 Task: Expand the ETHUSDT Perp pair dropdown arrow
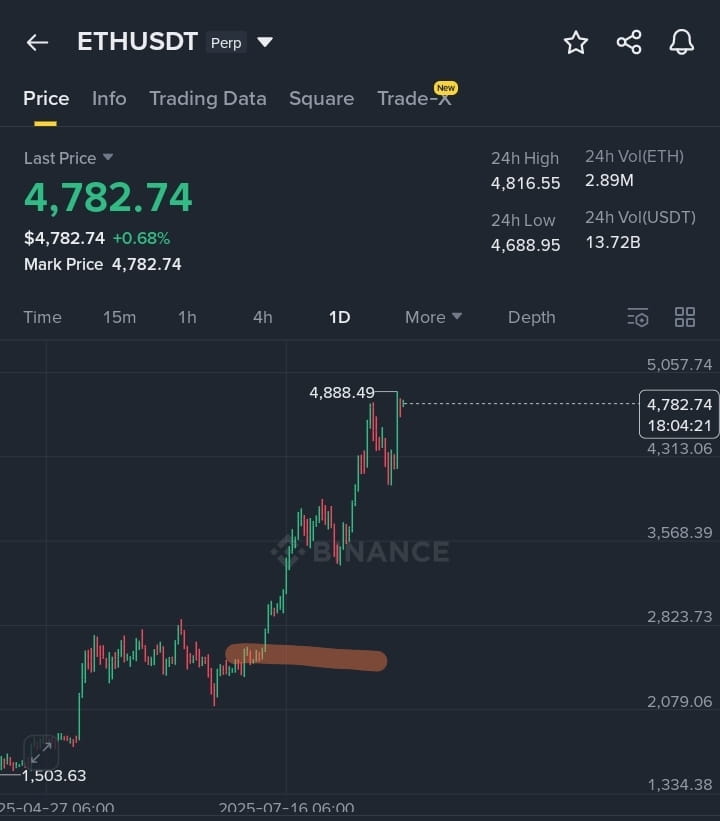[x=265, y=42]
